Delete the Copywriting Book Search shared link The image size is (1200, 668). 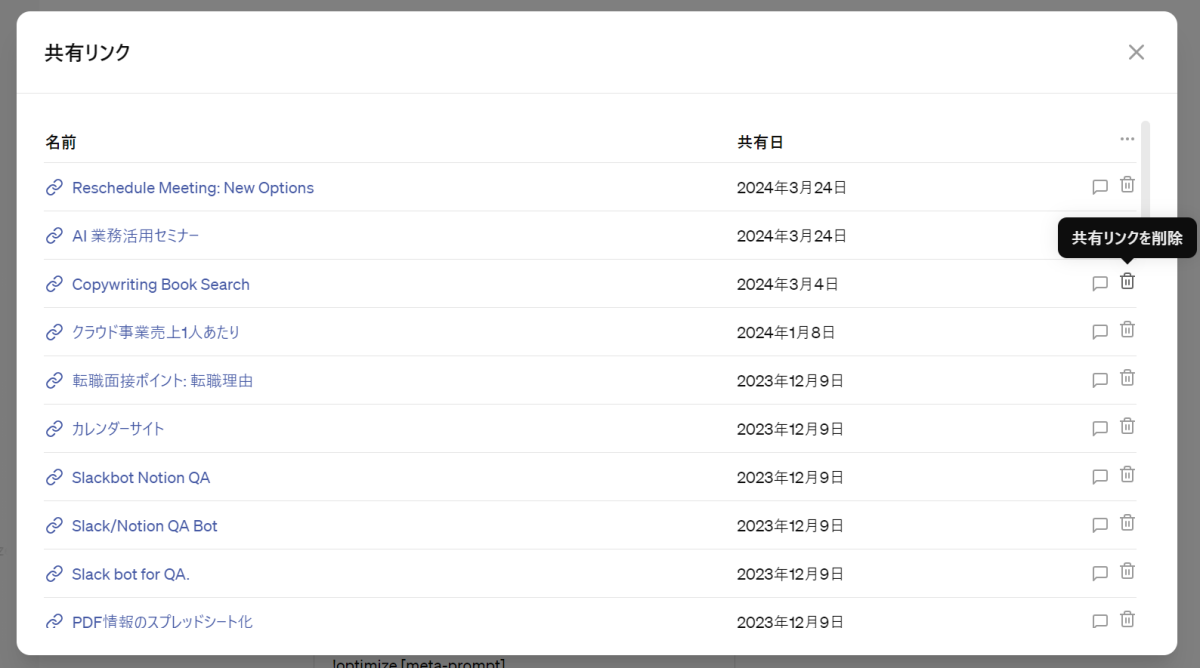point(1127,281)
